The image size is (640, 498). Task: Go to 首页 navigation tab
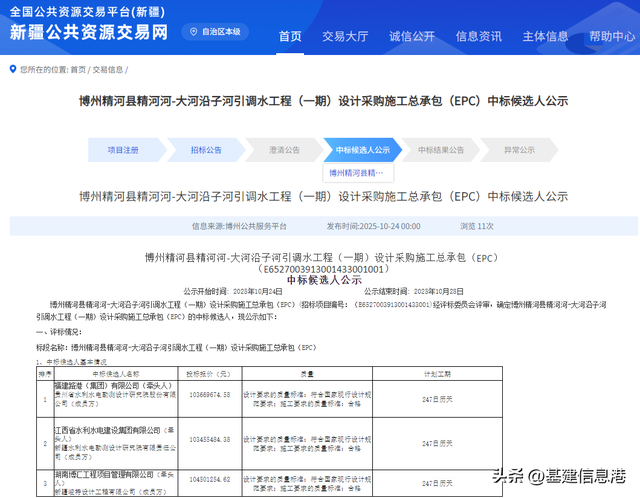pyautogui.click(x=290, y=36)
